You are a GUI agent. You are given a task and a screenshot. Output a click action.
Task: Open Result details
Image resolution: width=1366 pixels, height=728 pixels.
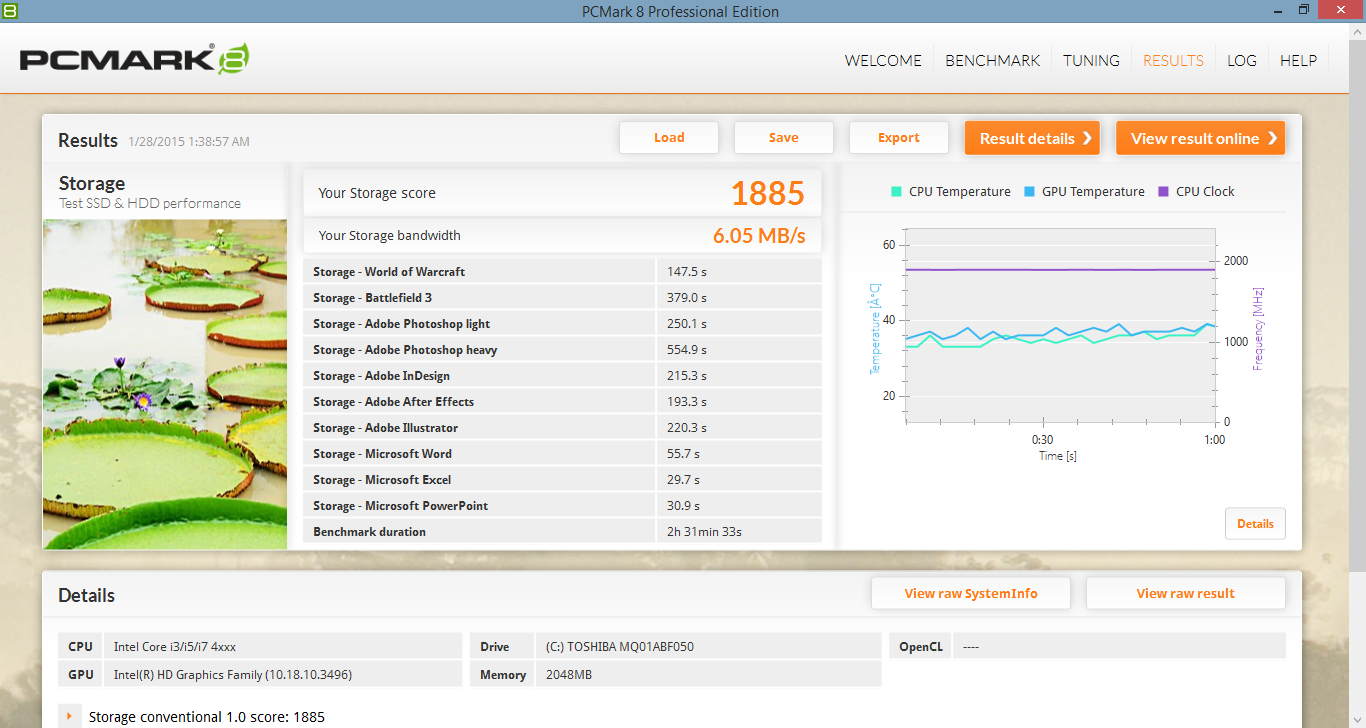[1032, 138]
